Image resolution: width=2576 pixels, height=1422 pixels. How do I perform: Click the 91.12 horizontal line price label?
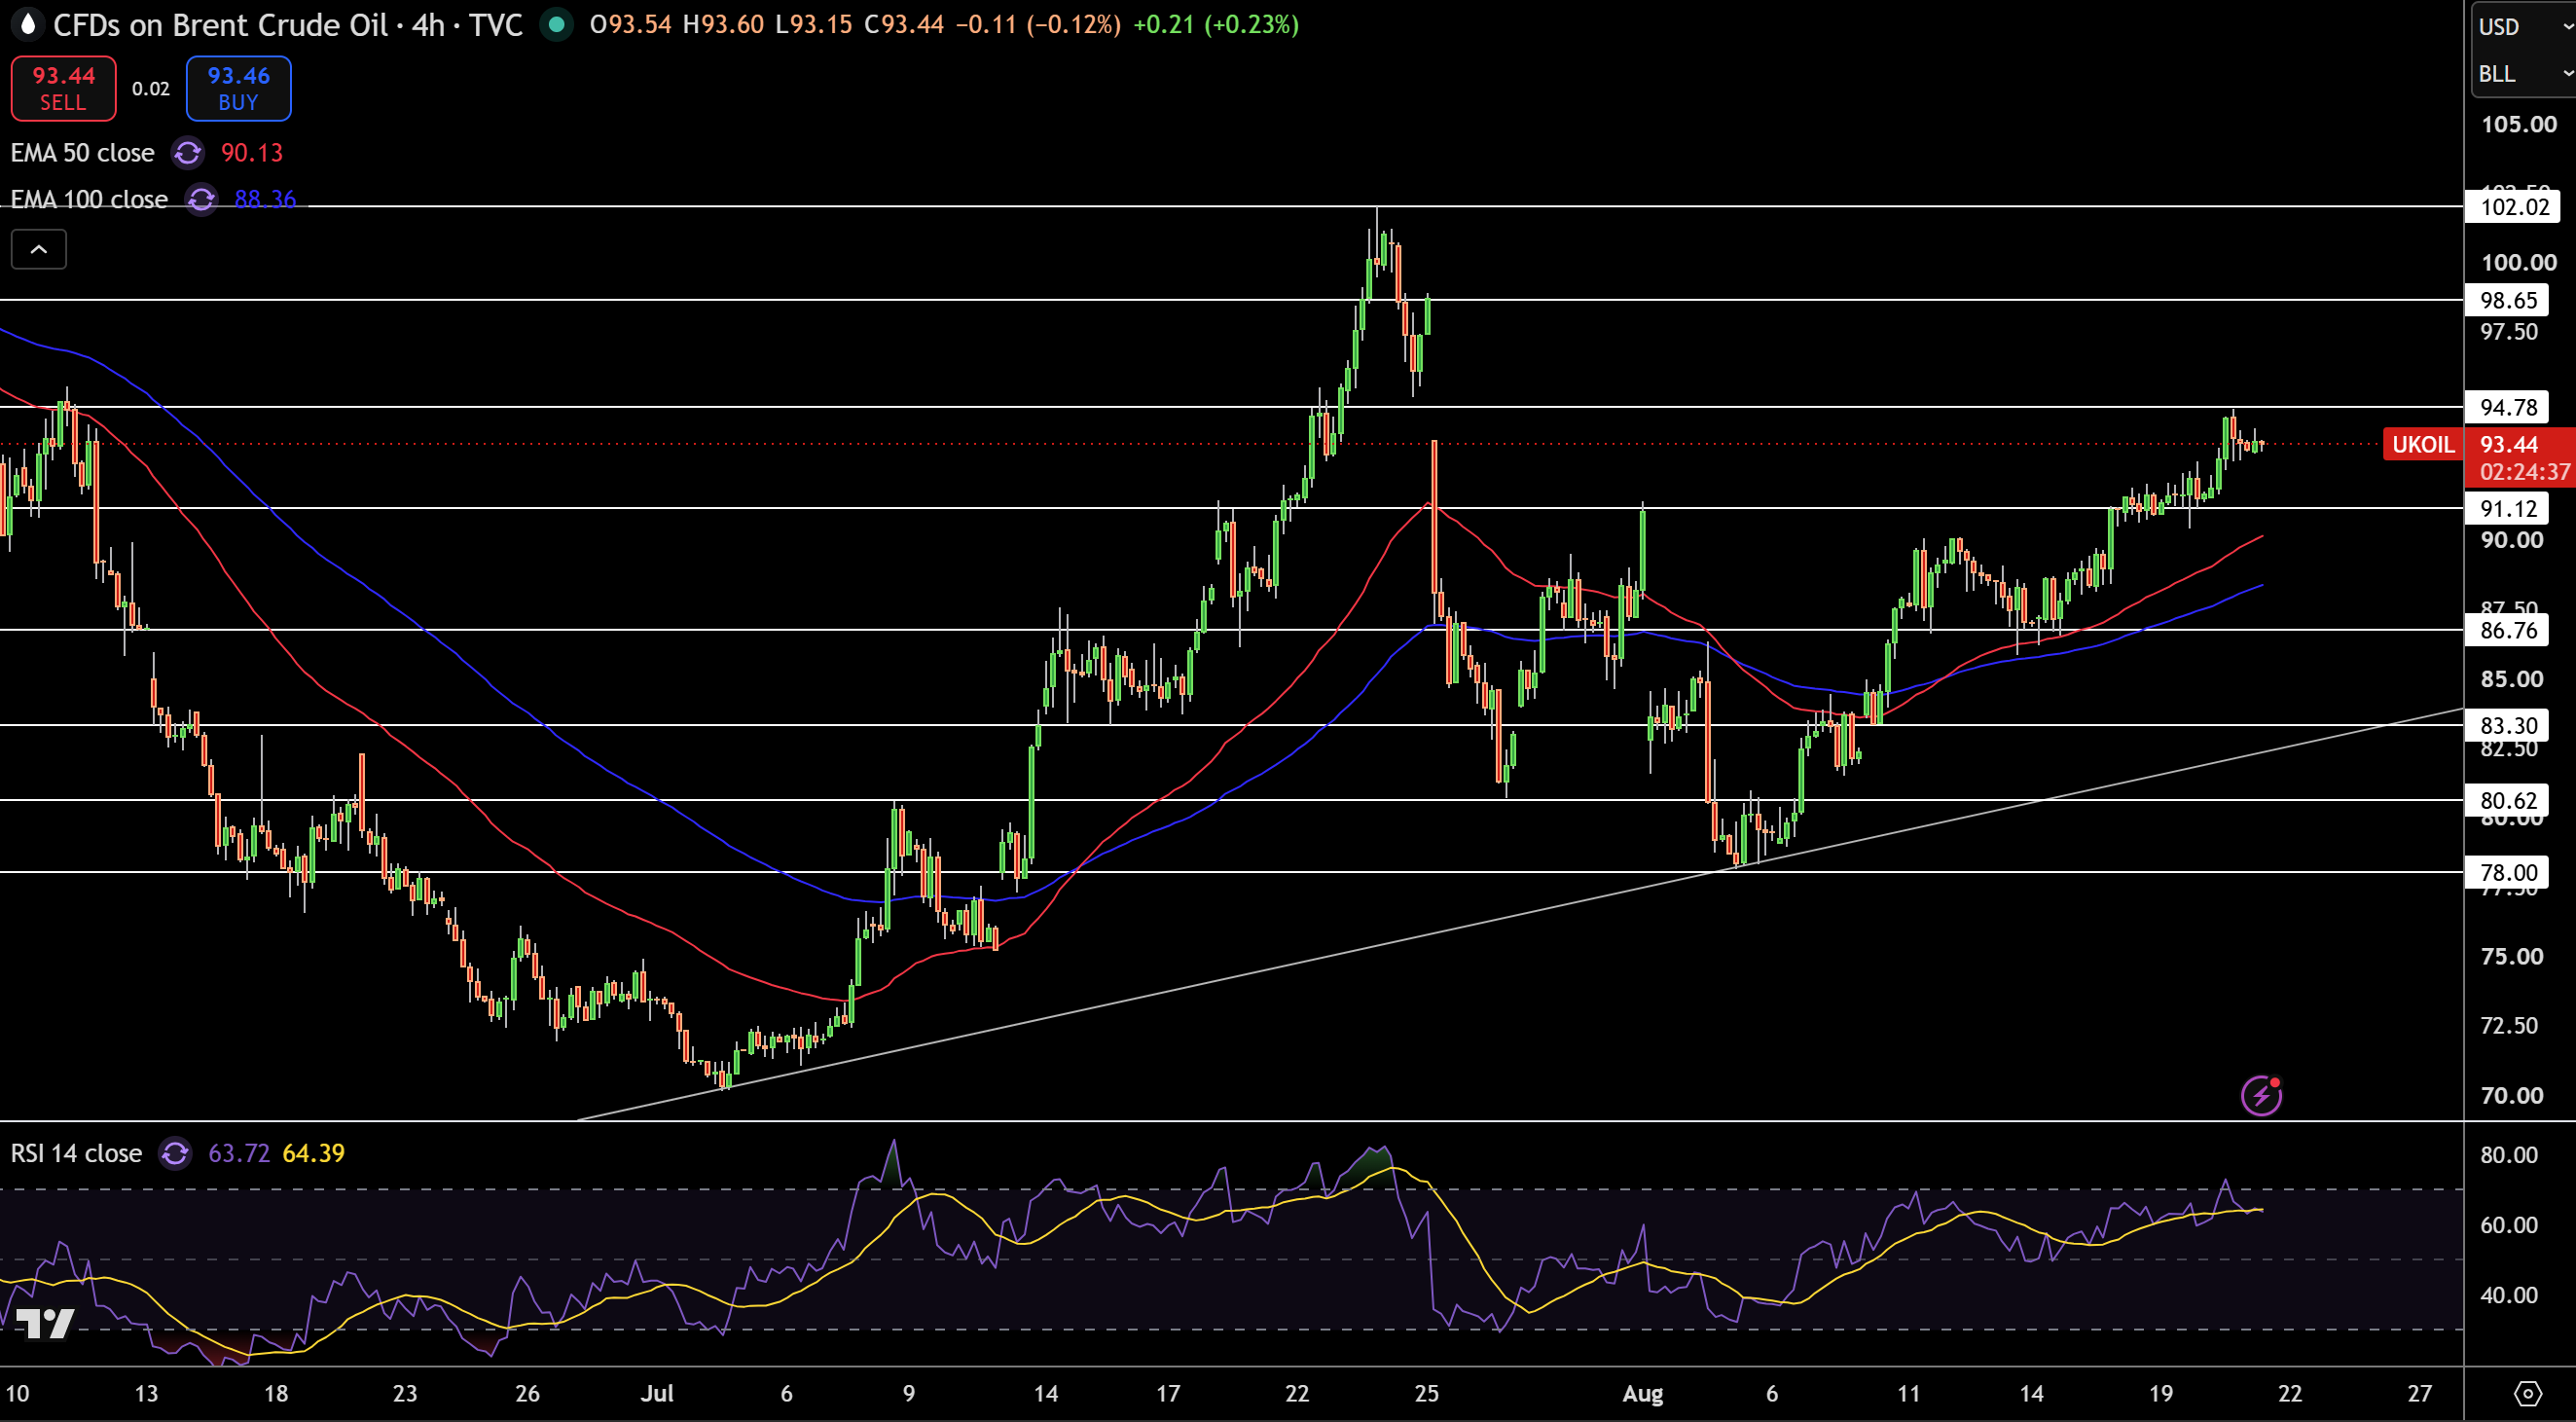2507,508
